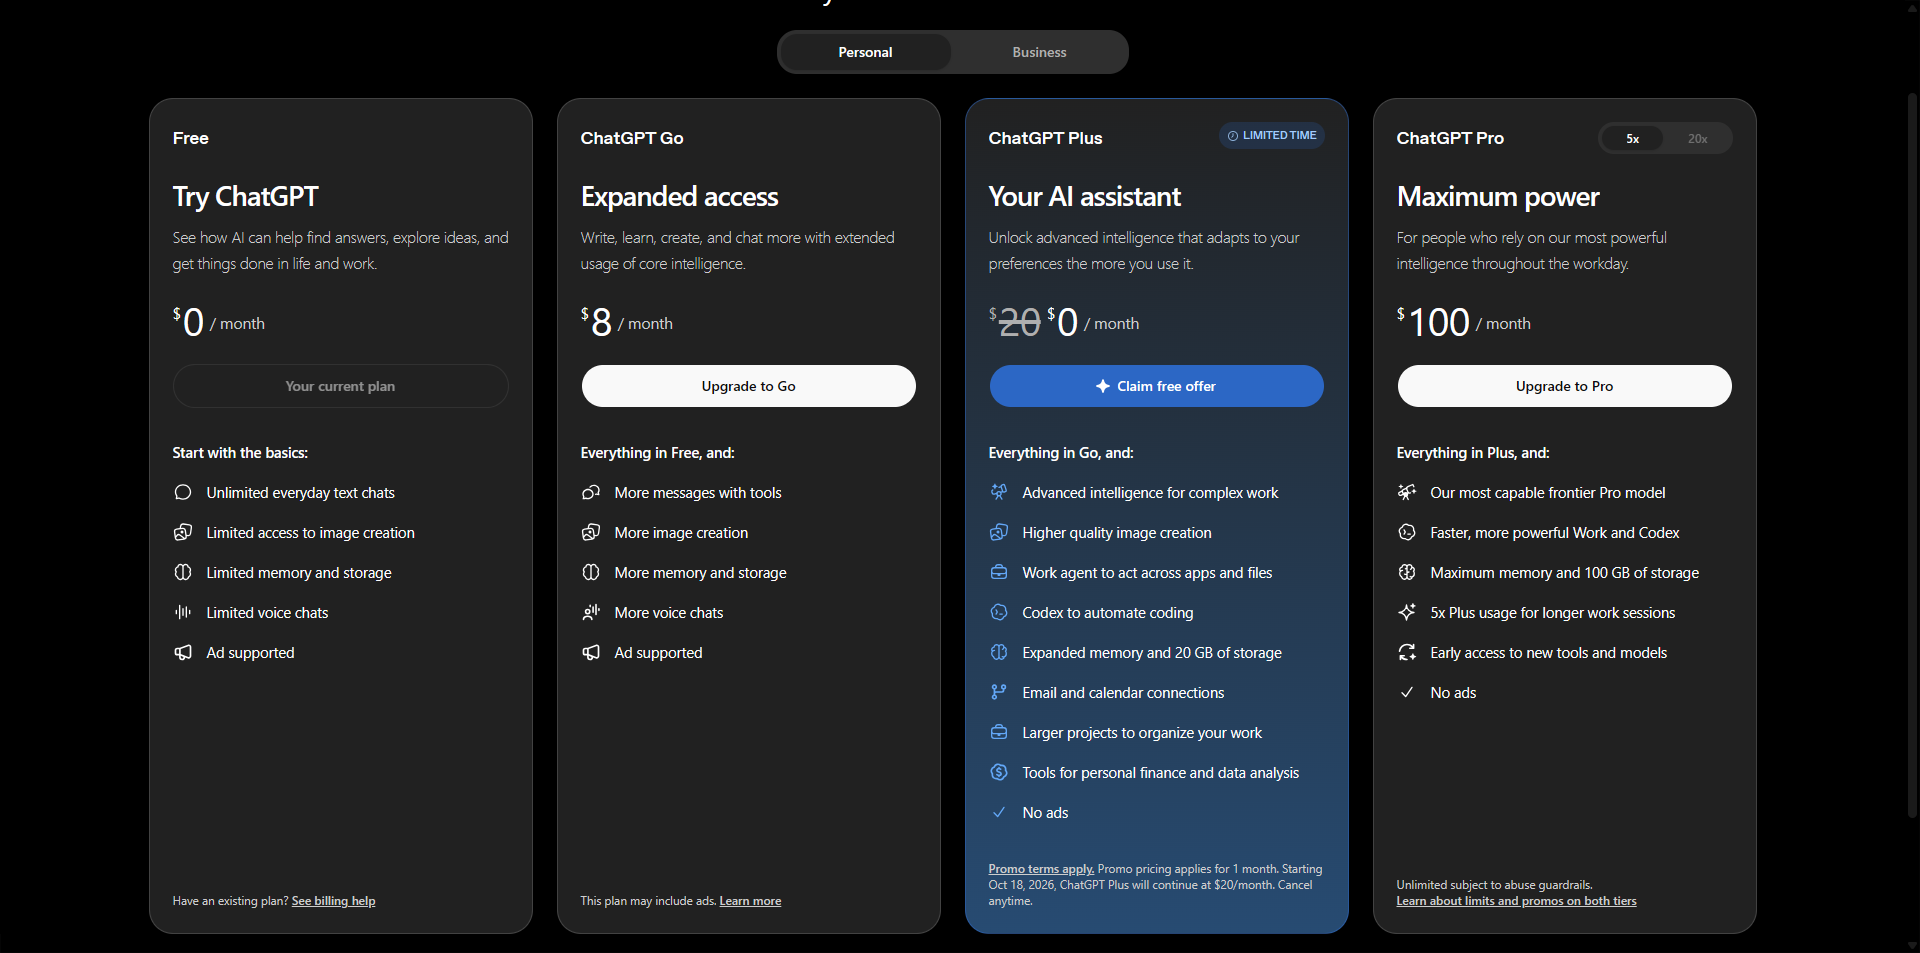
Task: Select the 20x Pro usage option
Action: click(x=1697, y=139)
